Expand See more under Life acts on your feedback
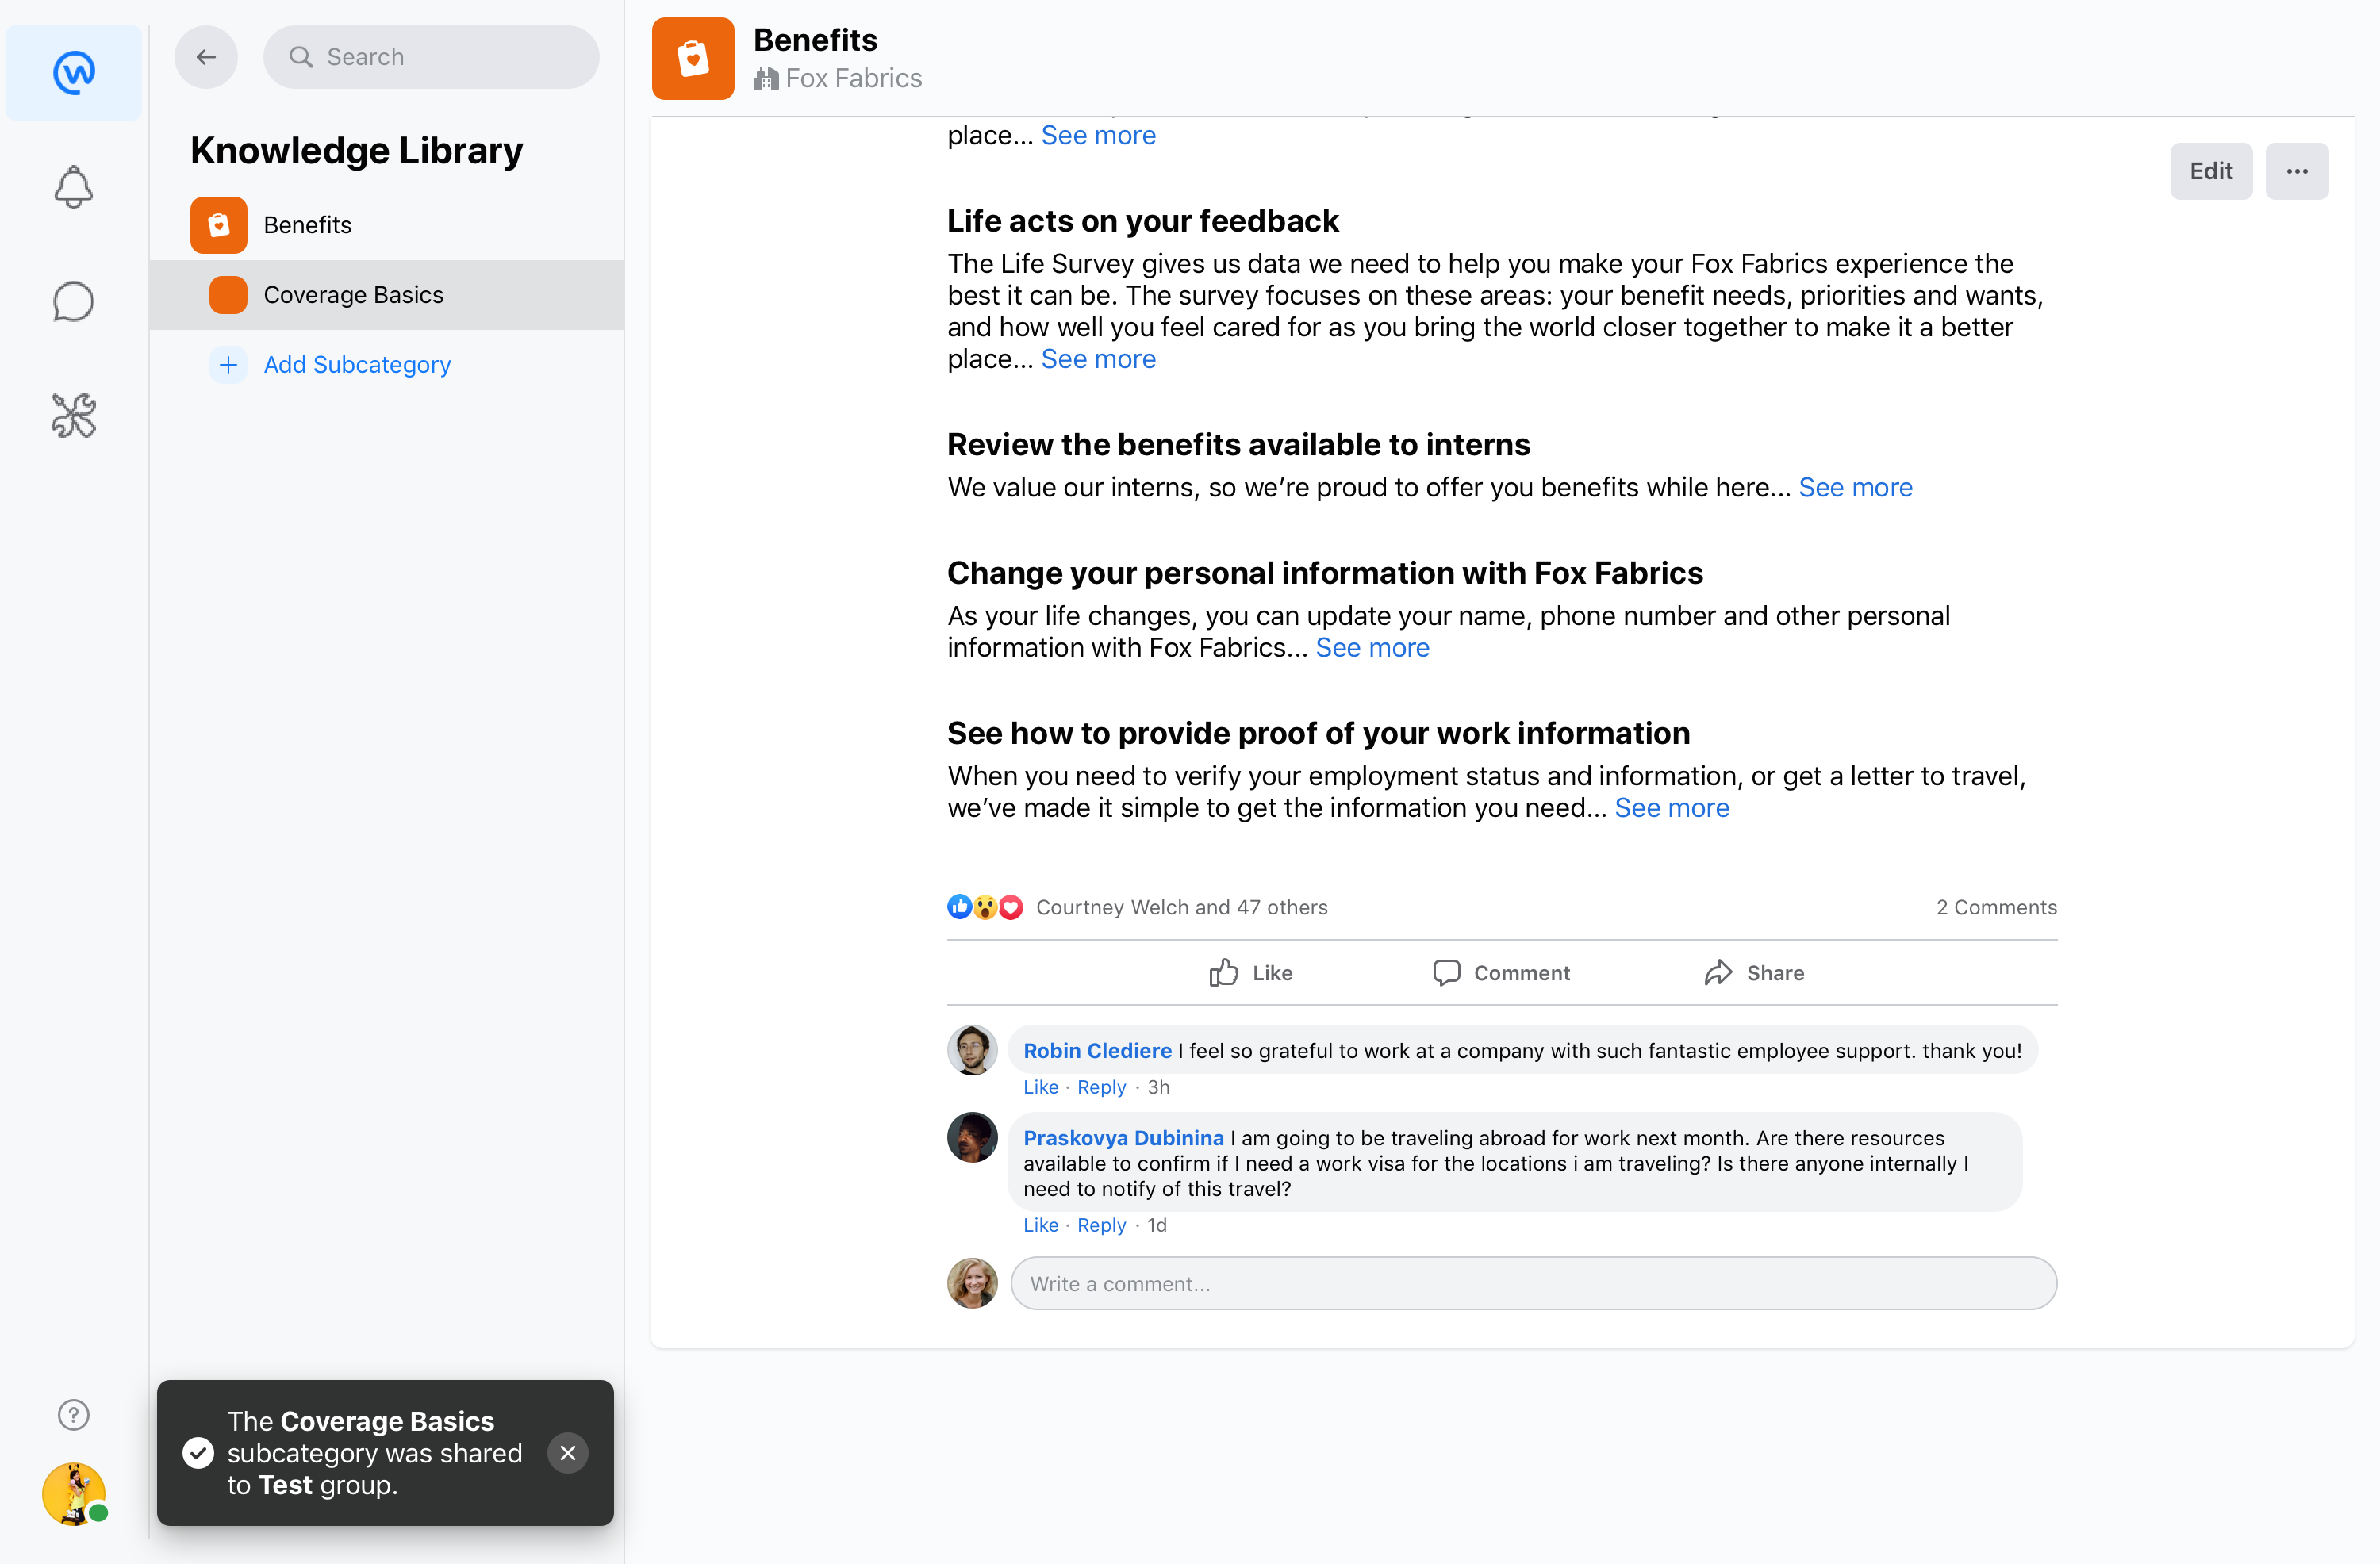Viewport: 2380px width, 1564px height. (x=1098, y=359)
